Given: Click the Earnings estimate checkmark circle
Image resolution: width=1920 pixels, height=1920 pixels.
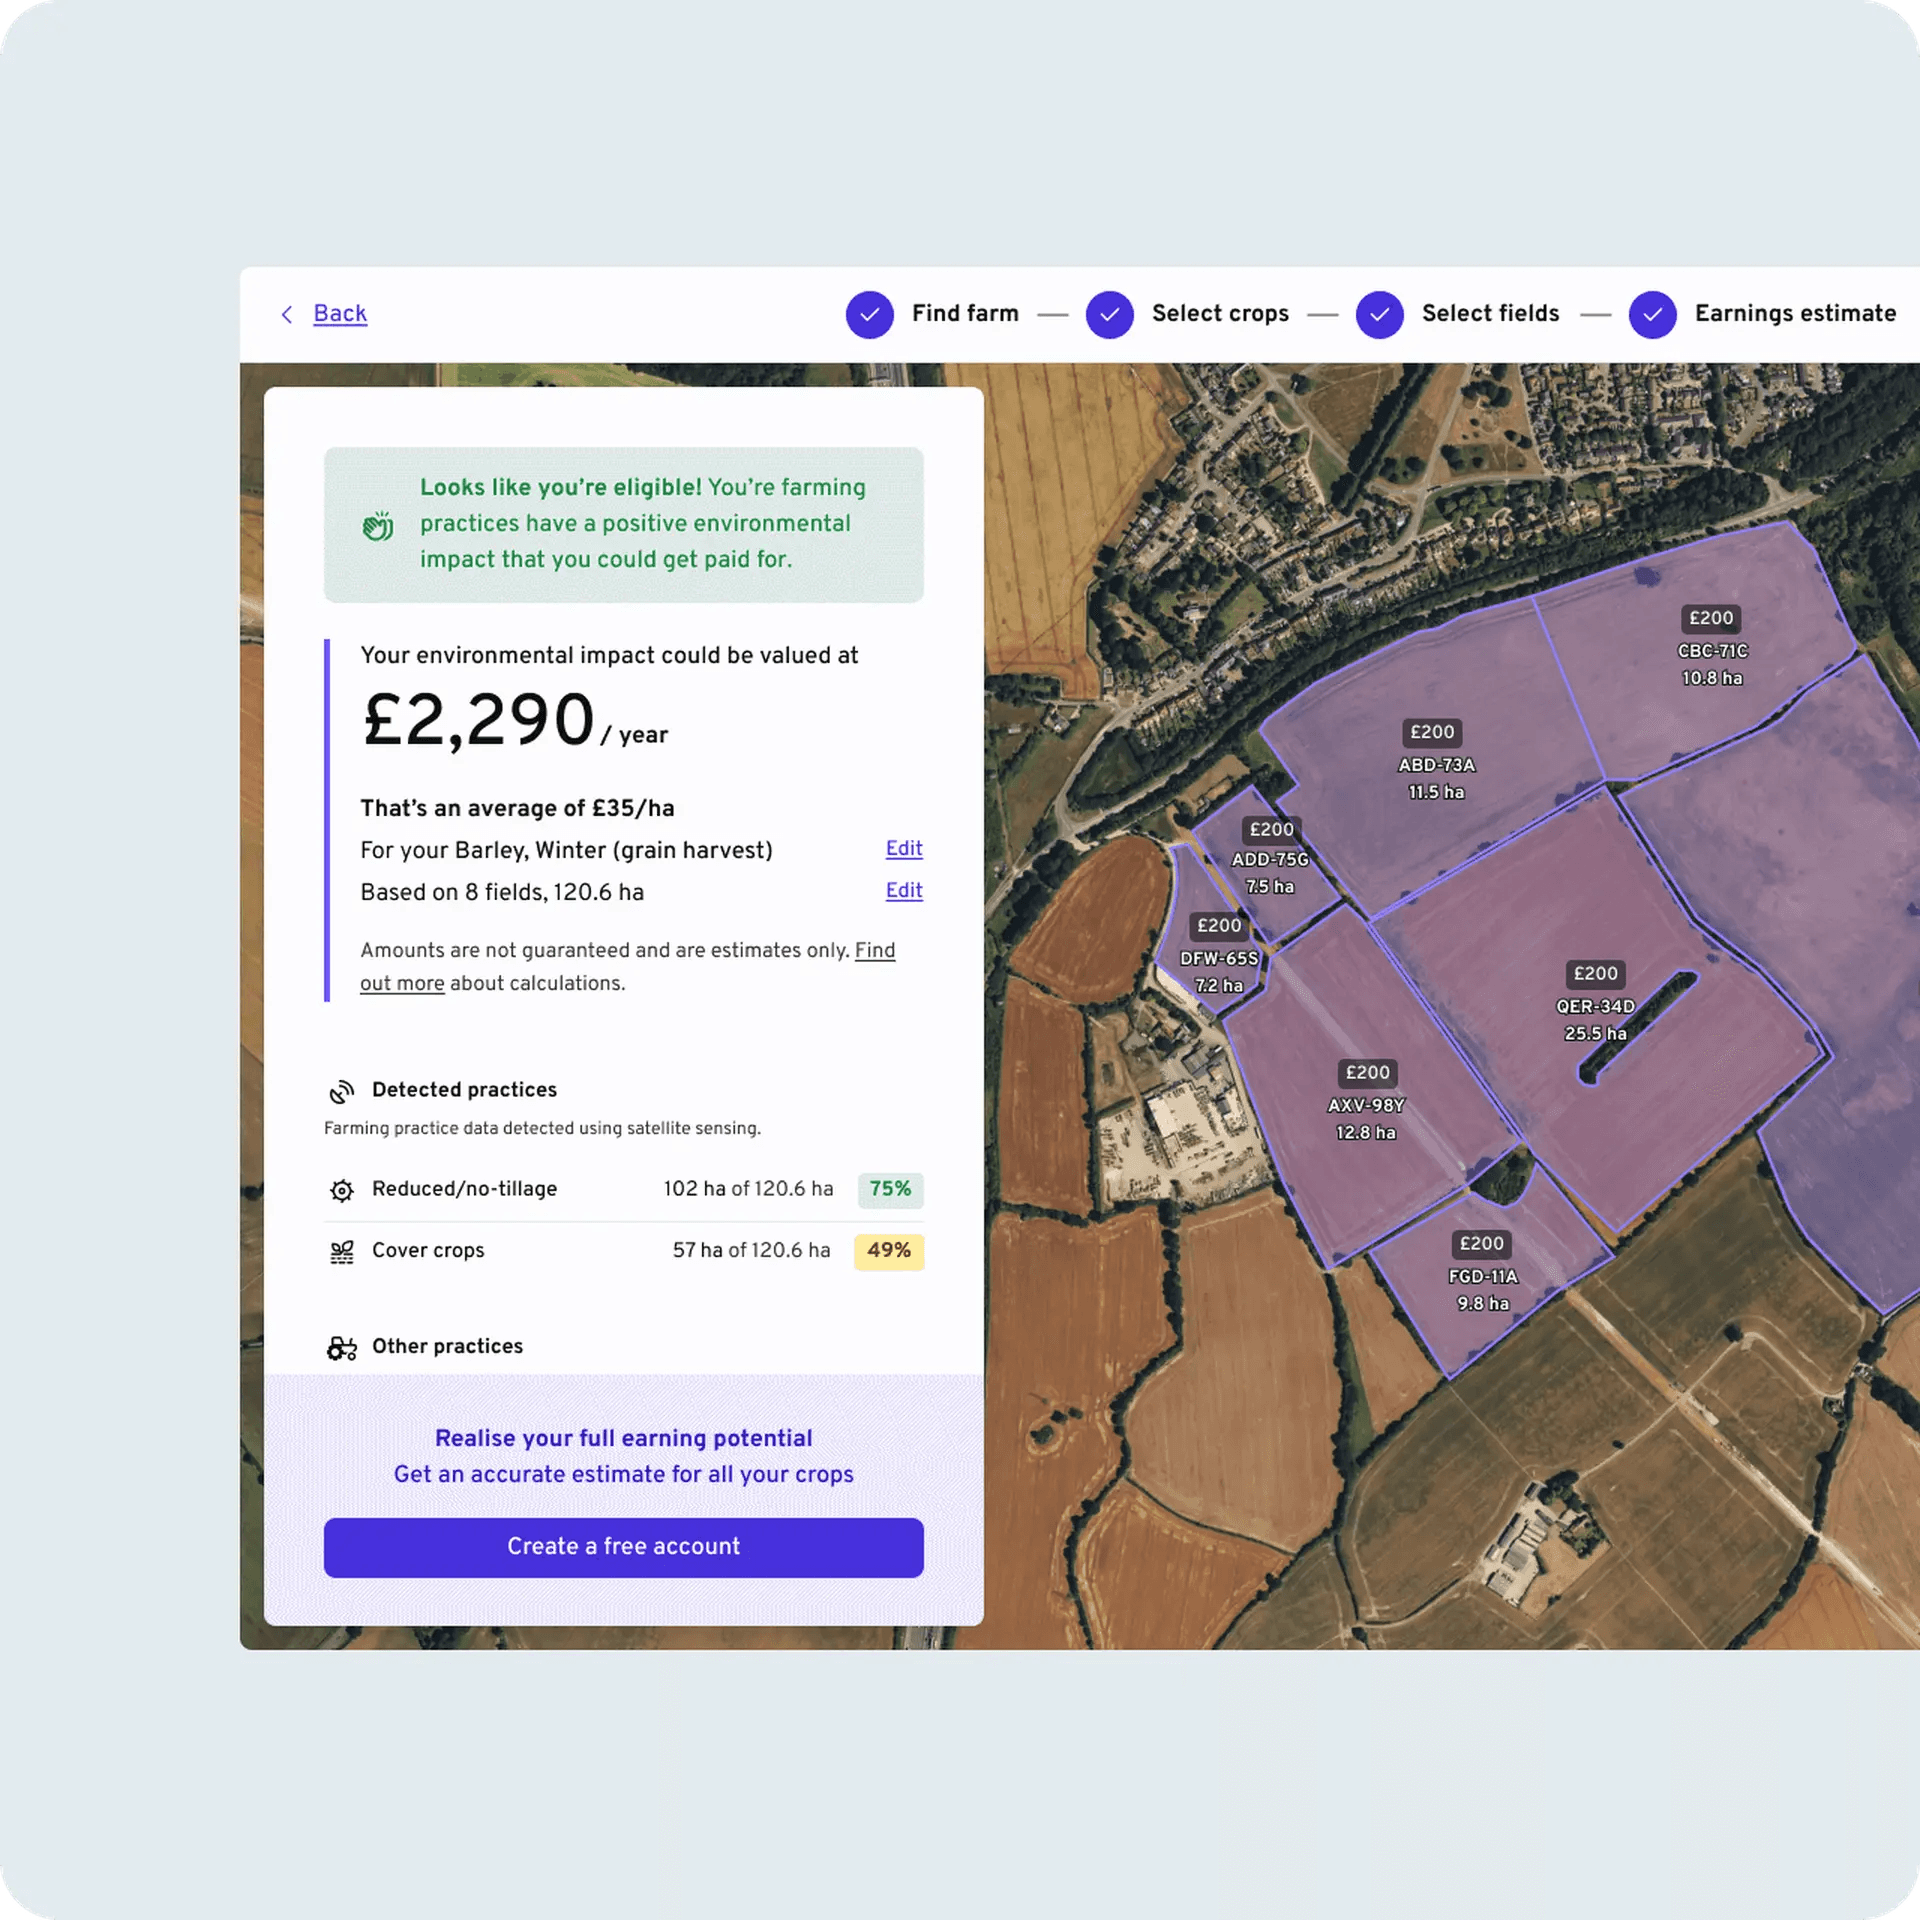Looking at the screenshot, I should 1652,315.
